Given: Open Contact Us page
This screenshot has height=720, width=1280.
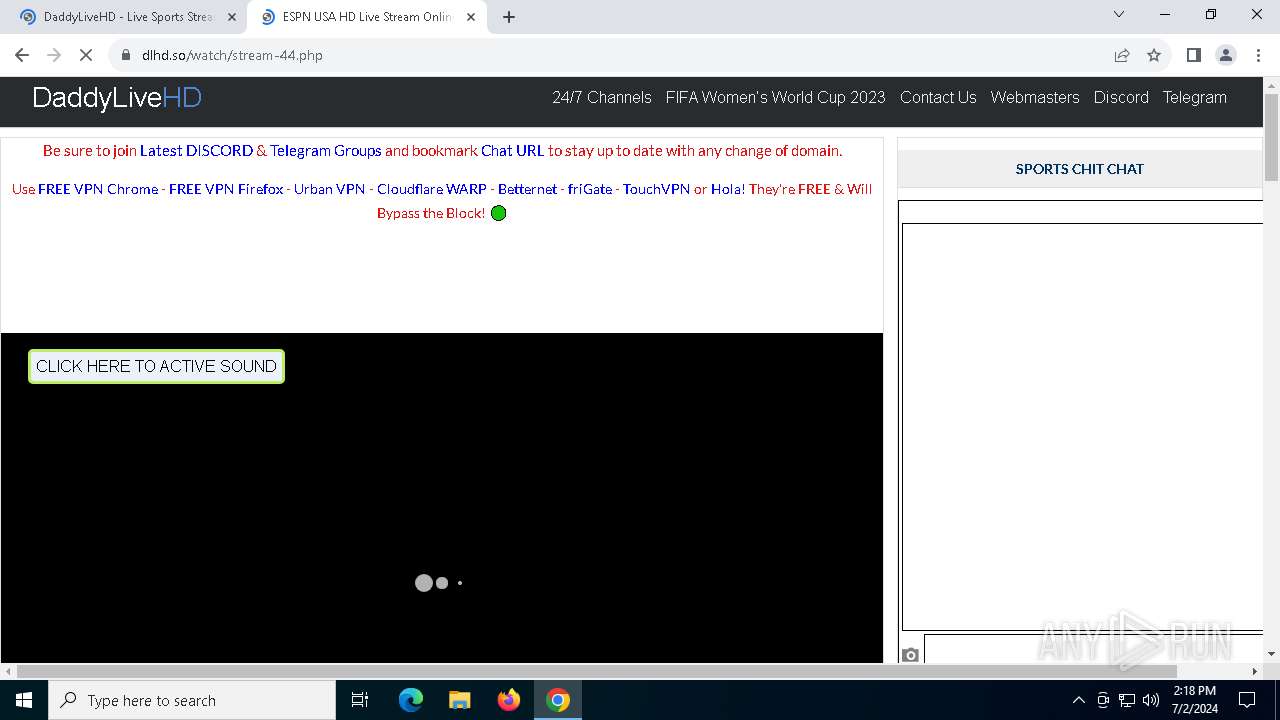Looking at the screenshot, I should (x=938, y=97).
